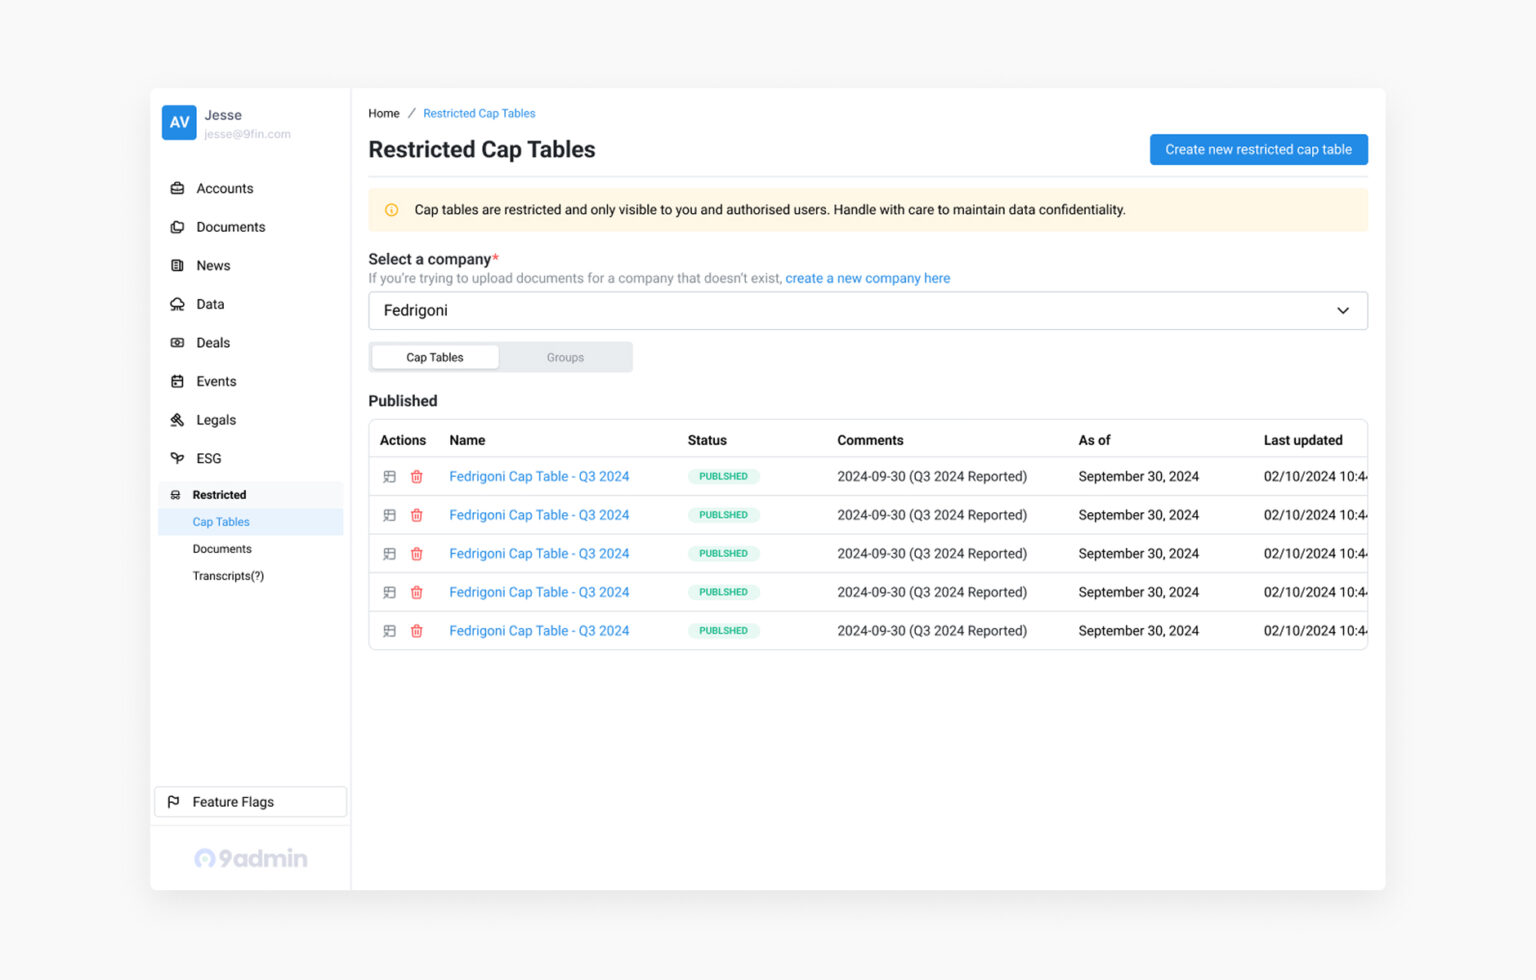Click the Name column header

[467, 440]
